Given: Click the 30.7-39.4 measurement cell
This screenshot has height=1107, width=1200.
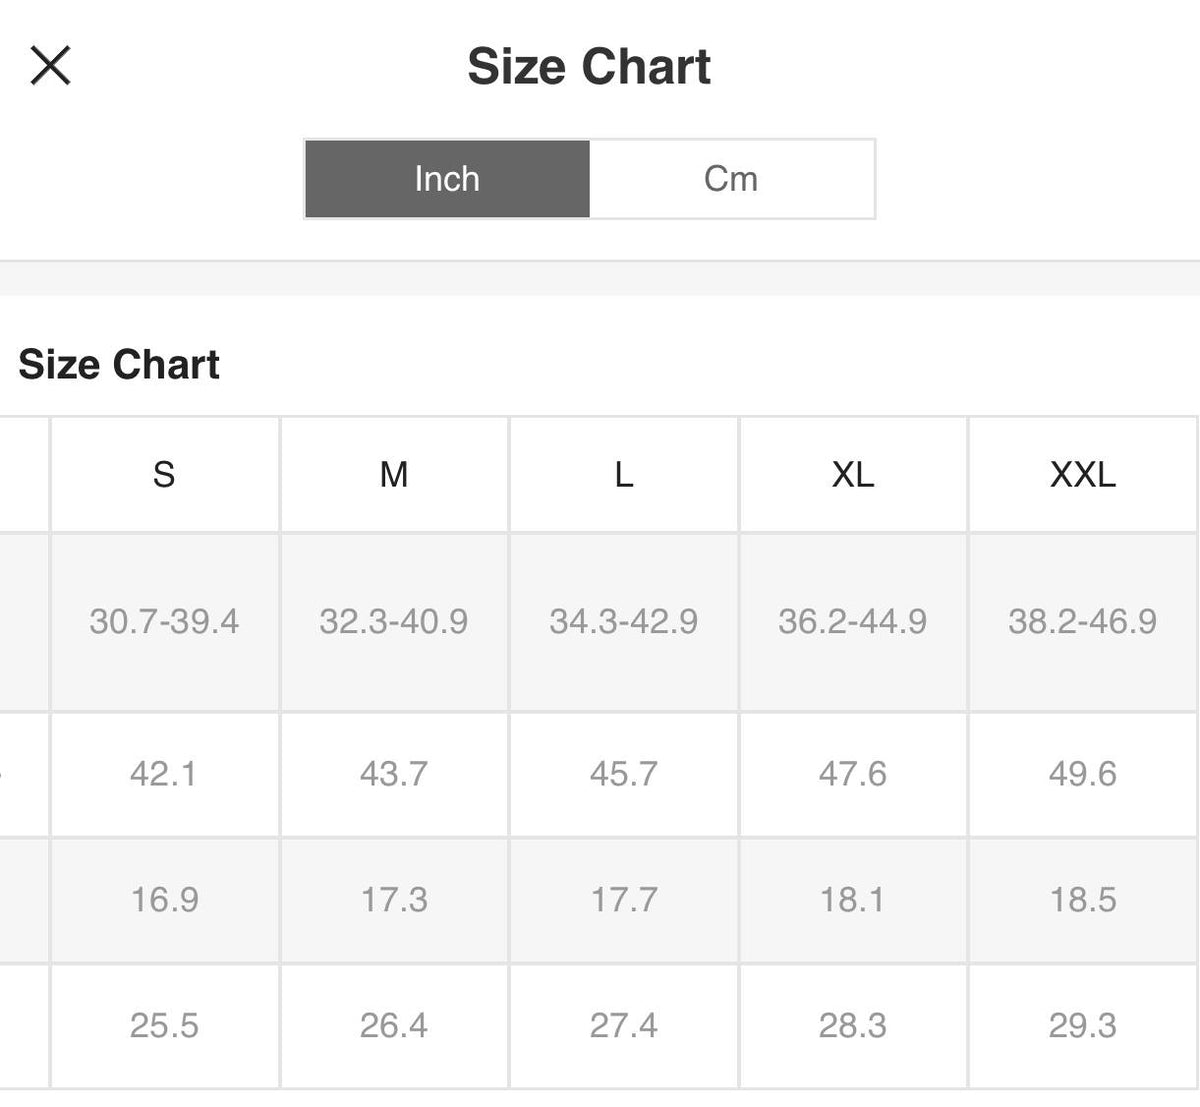Looking at the screenshot, I should (x=164, y=621).
